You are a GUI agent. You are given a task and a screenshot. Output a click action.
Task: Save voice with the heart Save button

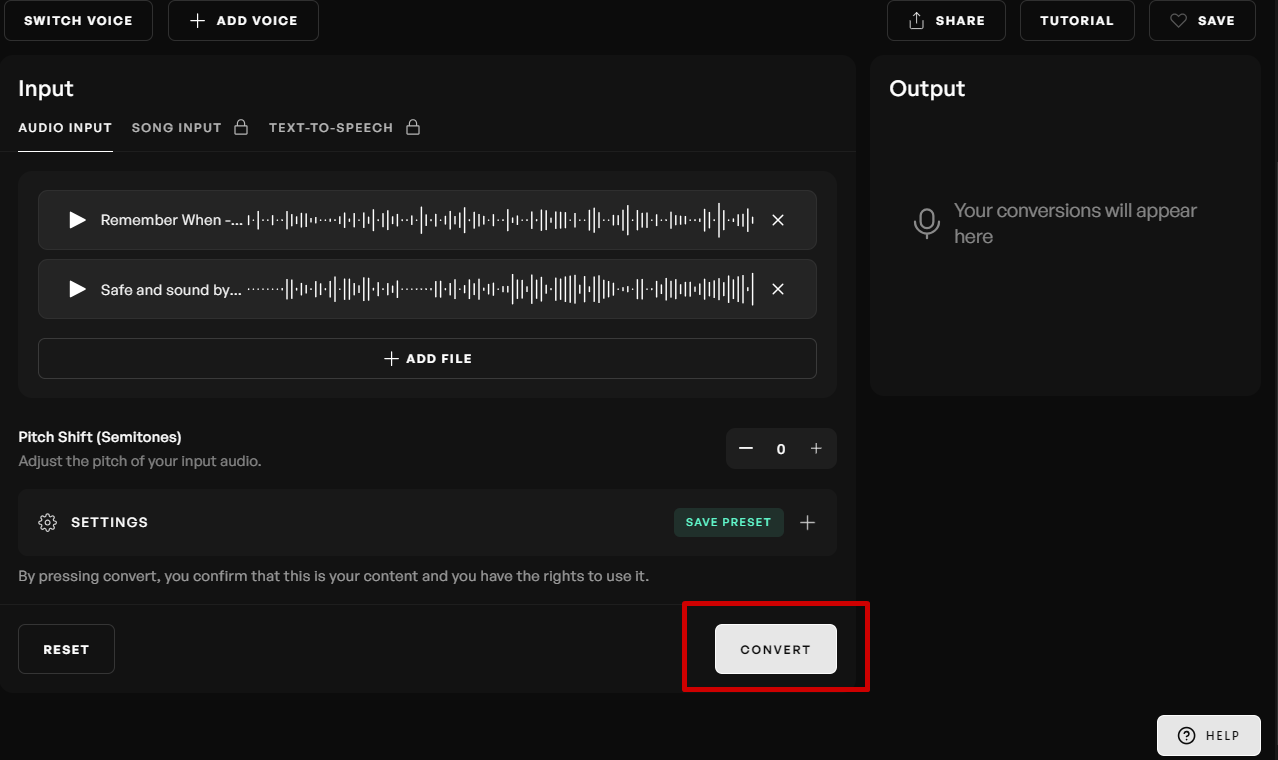coord(1202,21)
